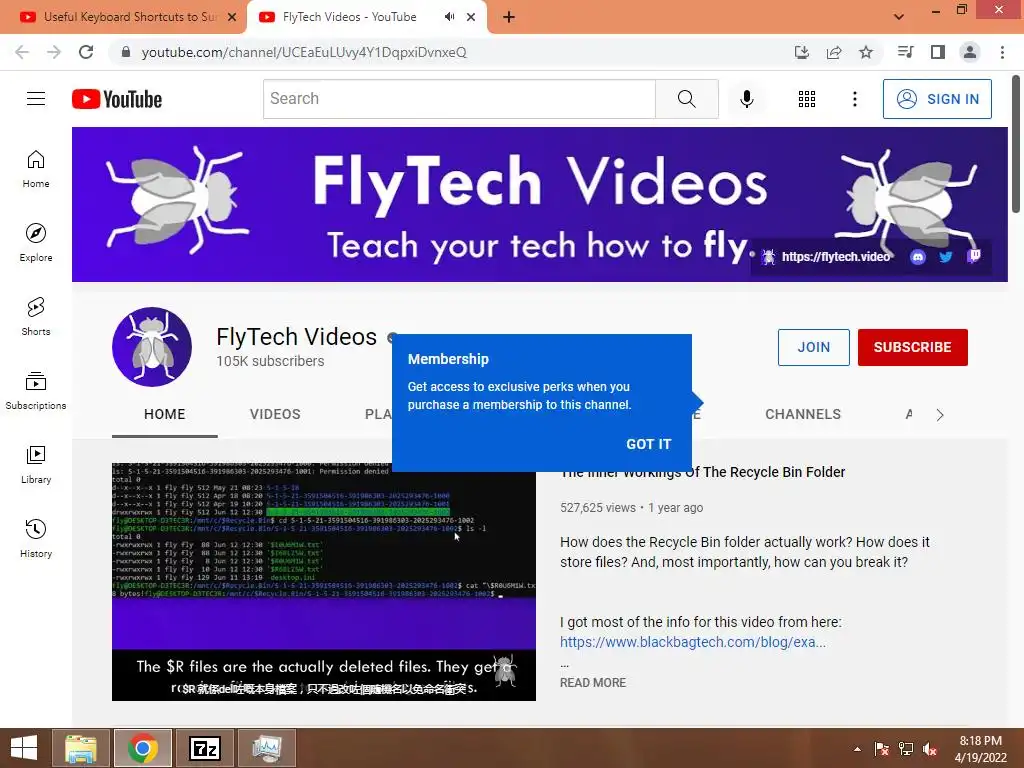
Task: Open the blackbagtech.com blog link
Action: point(693,642)
